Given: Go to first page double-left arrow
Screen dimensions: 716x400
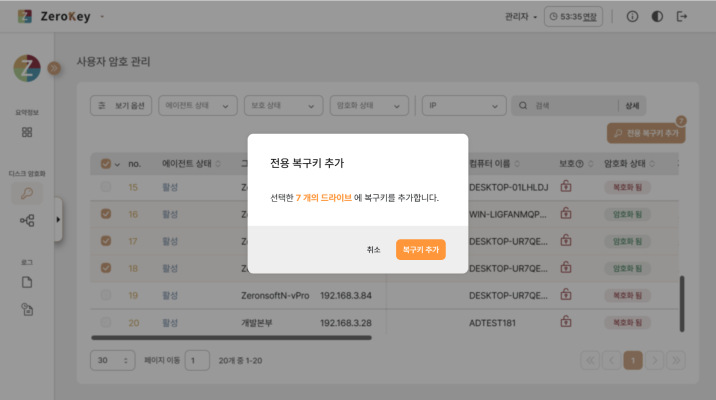Looking at the screenshot, I should point(590,360).
